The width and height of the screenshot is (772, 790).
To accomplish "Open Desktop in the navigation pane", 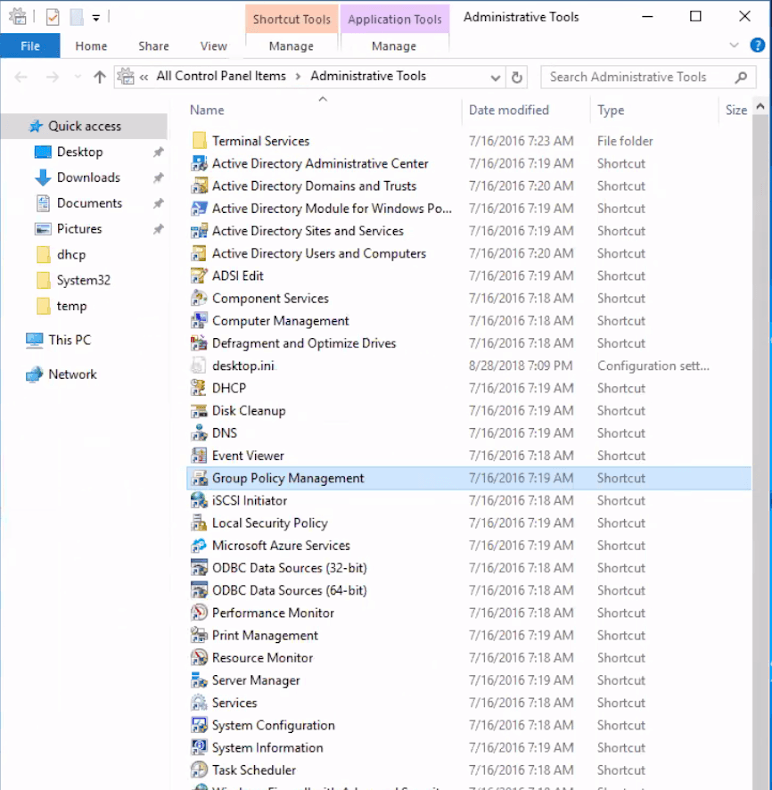I will point(80,152).
